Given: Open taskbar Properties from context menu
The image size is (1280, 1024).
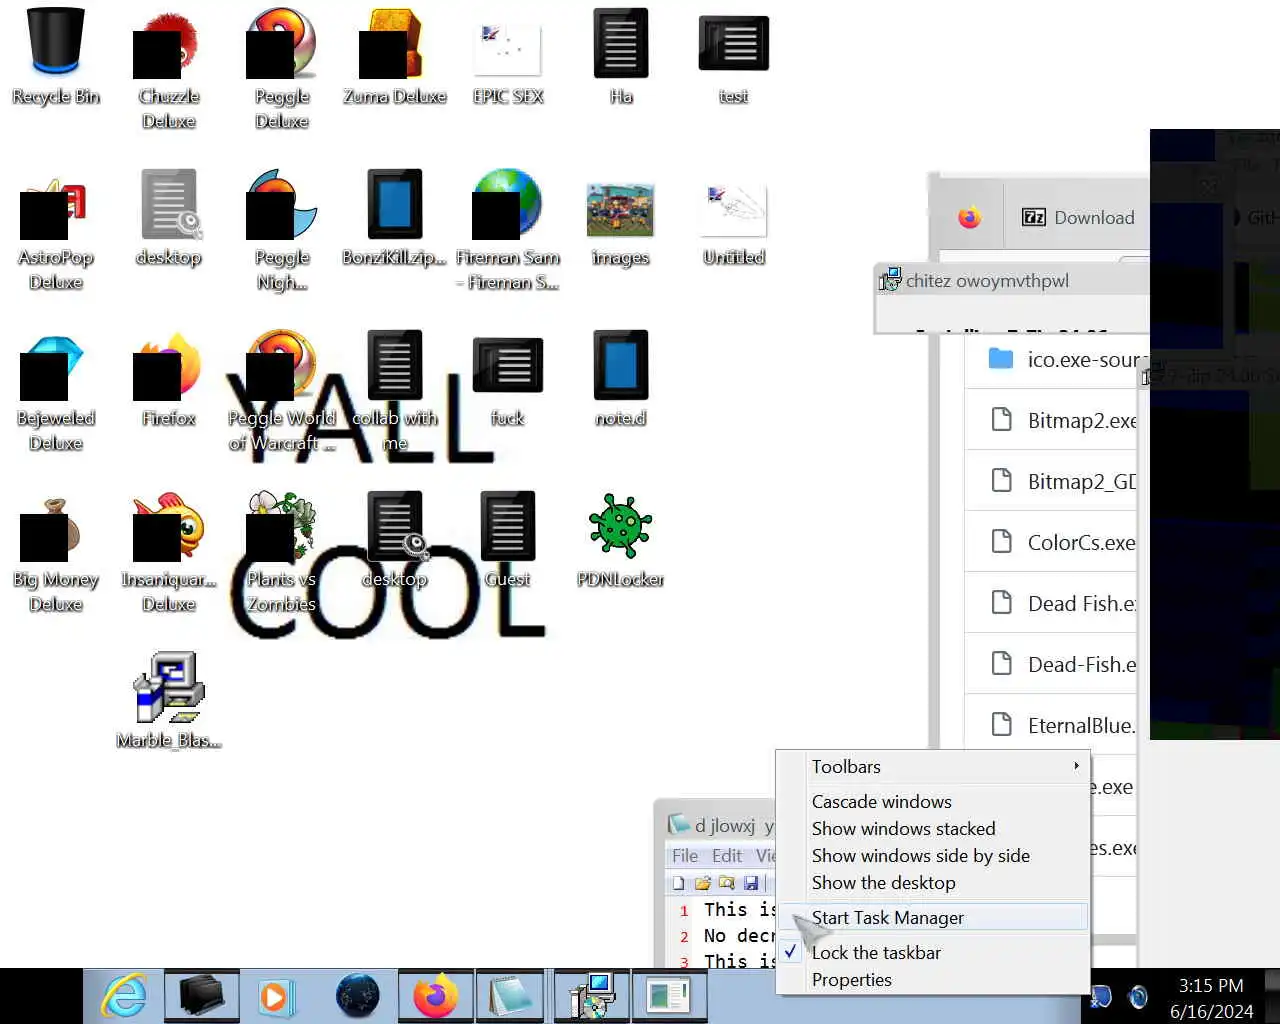Looking at the screenshot, I should pyautogui.click(x=851, y=979).
